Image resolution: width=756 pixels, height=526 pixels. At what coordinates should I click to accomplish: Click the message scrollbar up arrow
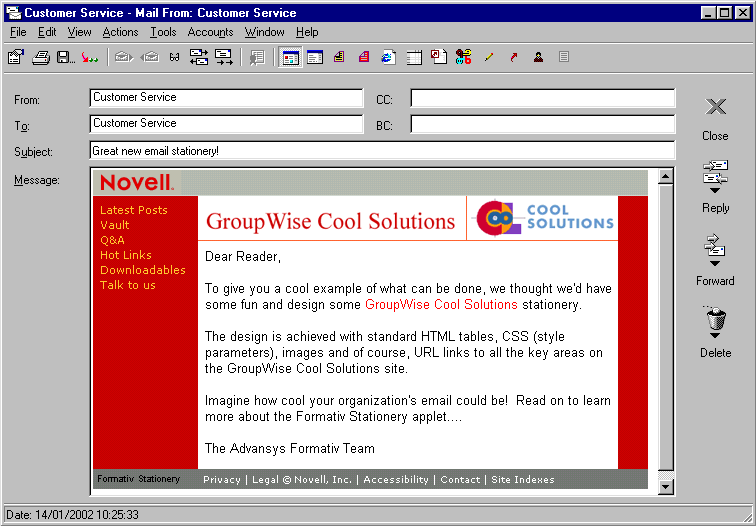pyautogui.click(x=666, y=177)
